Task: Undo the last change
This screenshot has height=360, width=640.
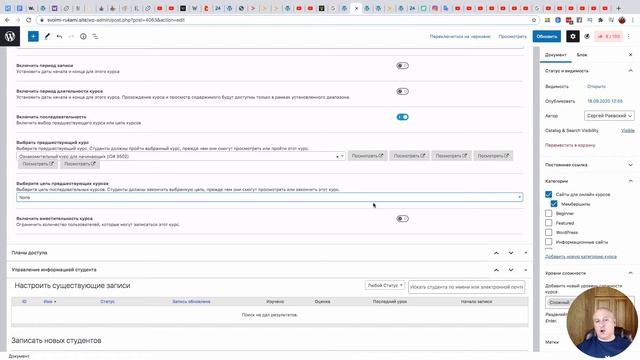Action: (x=60, y=36)
